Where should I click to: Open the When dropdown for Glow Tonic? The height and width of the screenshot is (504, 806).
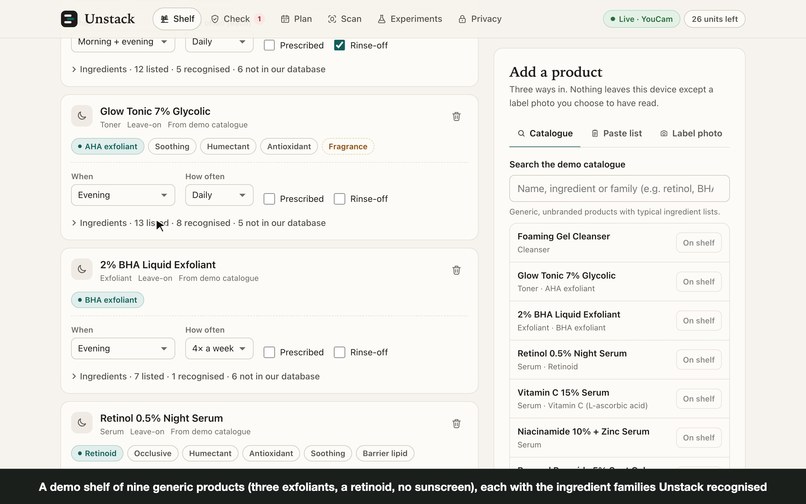[123, 195]
